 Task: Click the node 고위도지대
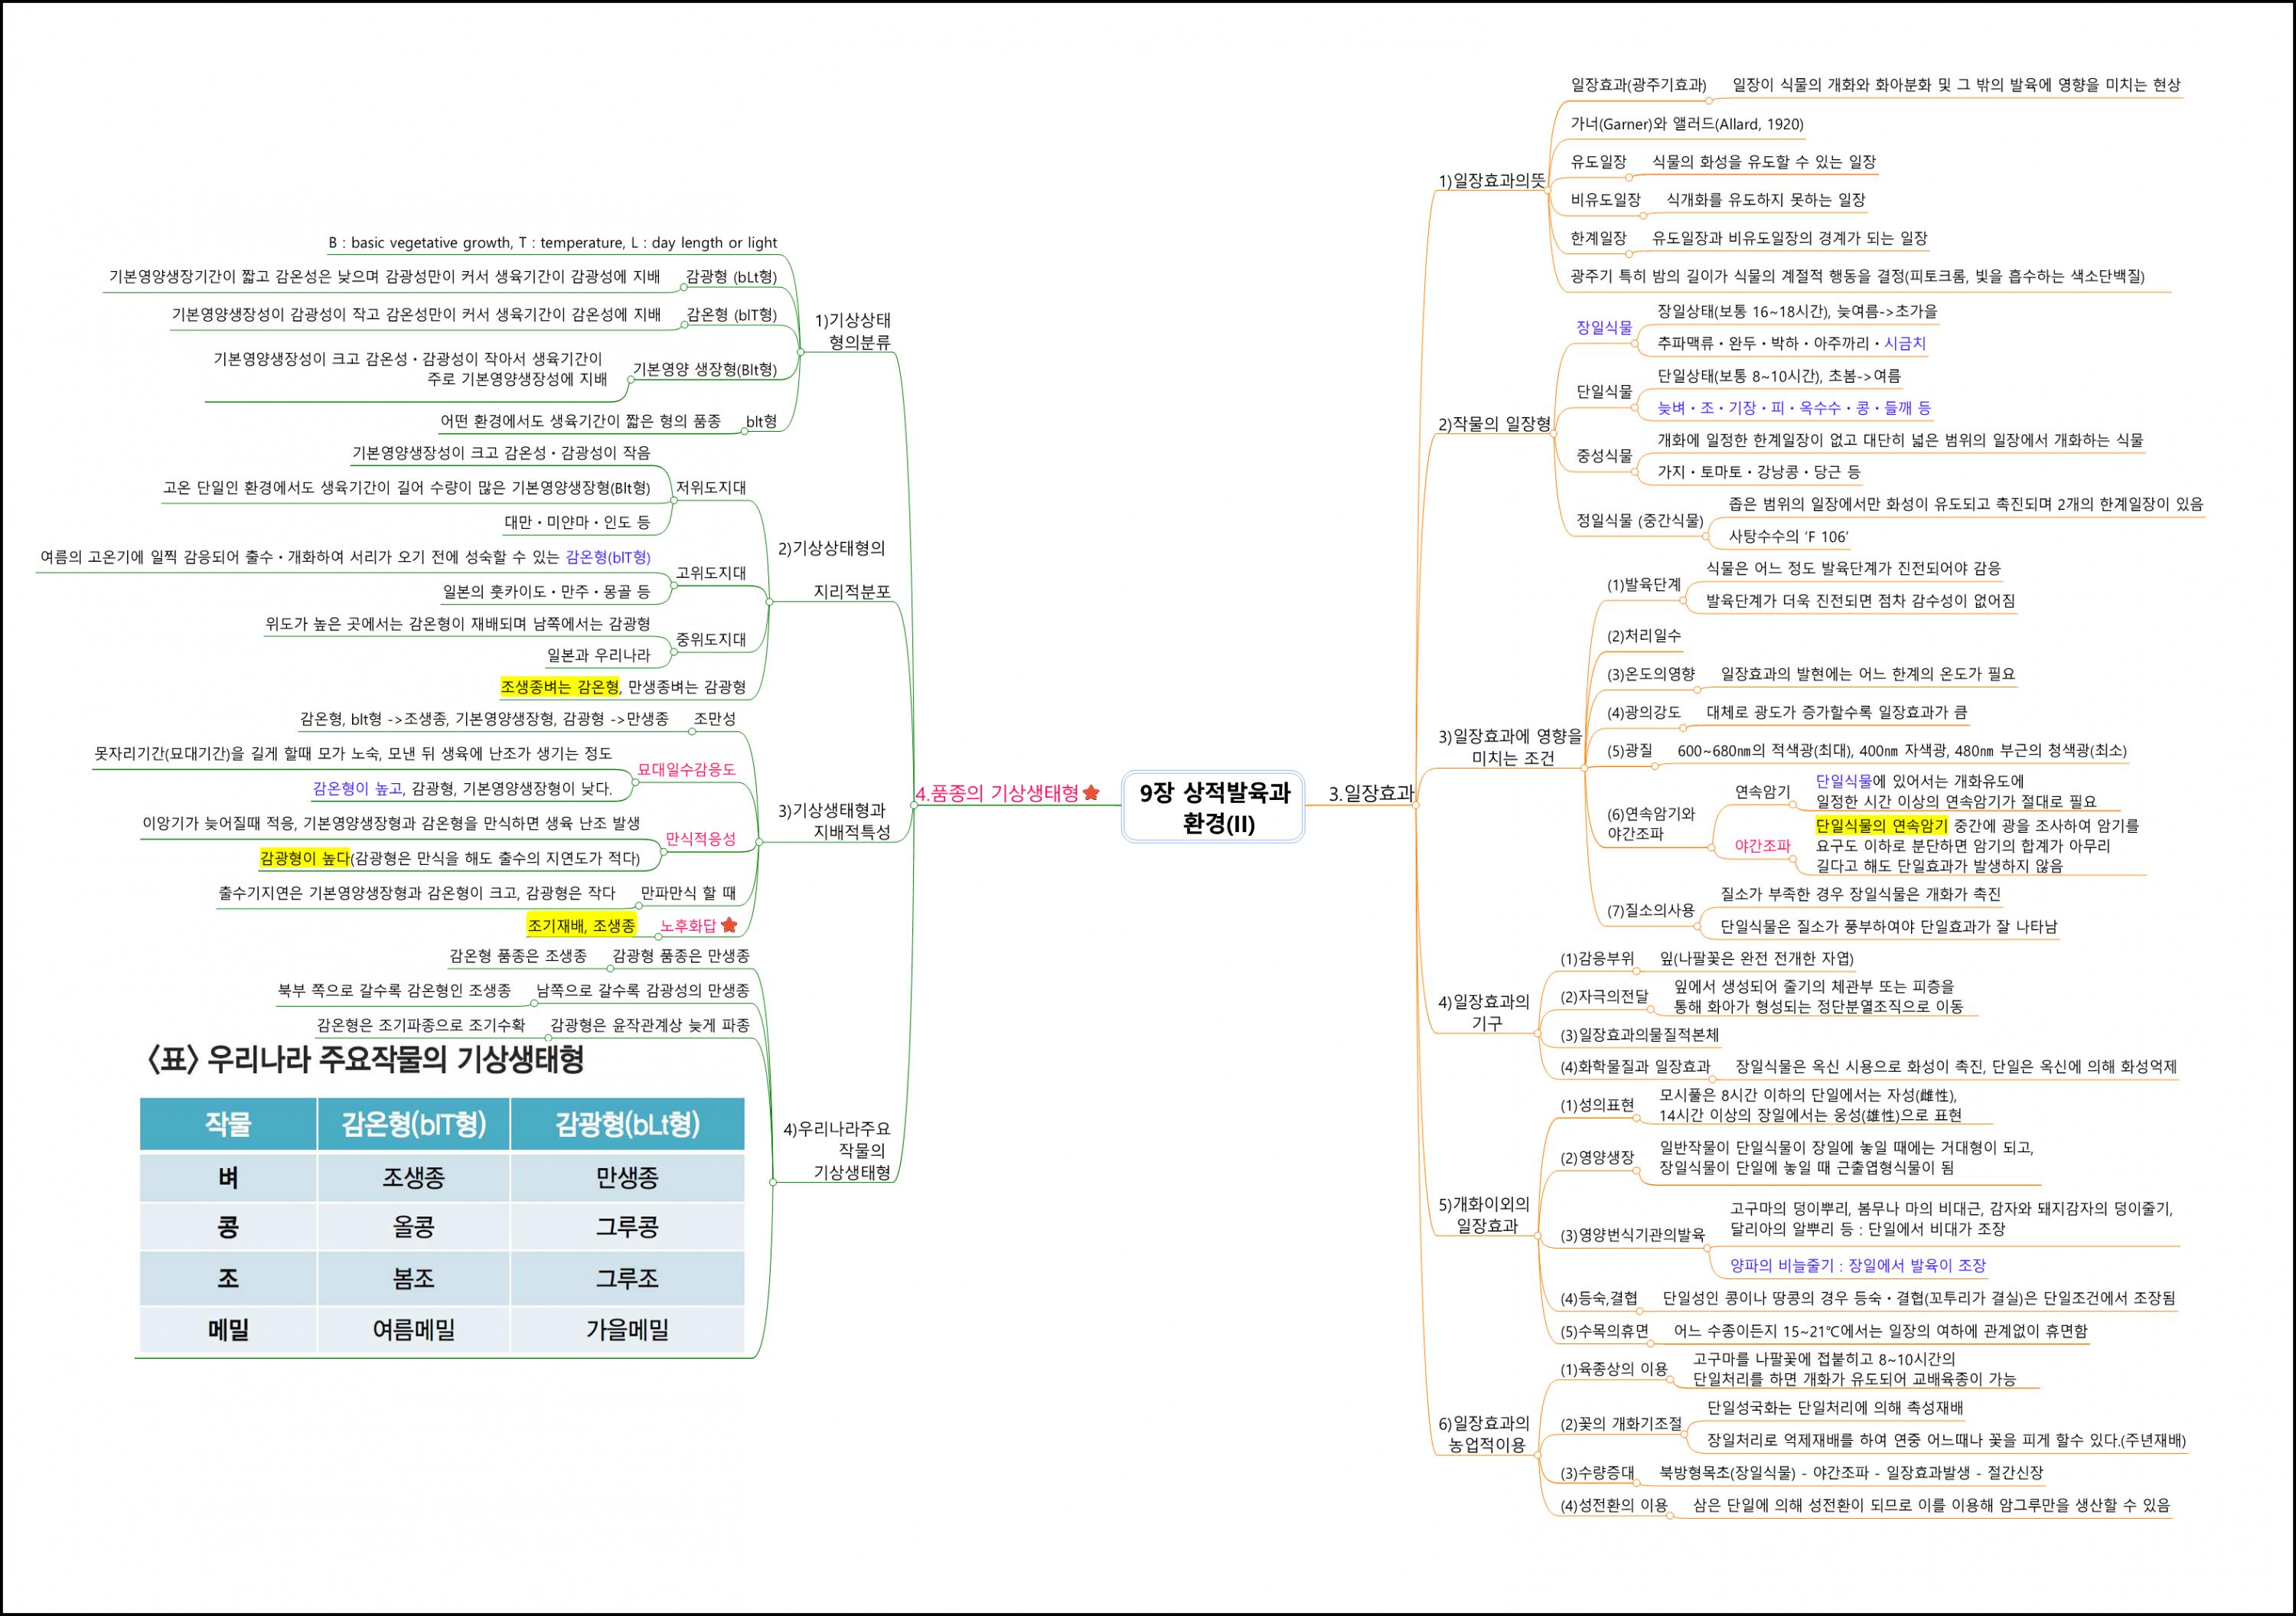coord(711,572)
